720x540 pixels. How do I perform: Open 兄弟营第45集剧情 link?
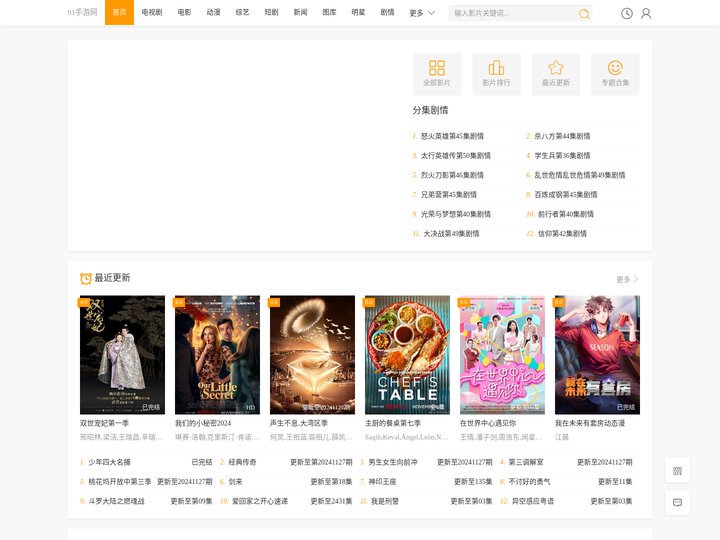coord(449,195)
